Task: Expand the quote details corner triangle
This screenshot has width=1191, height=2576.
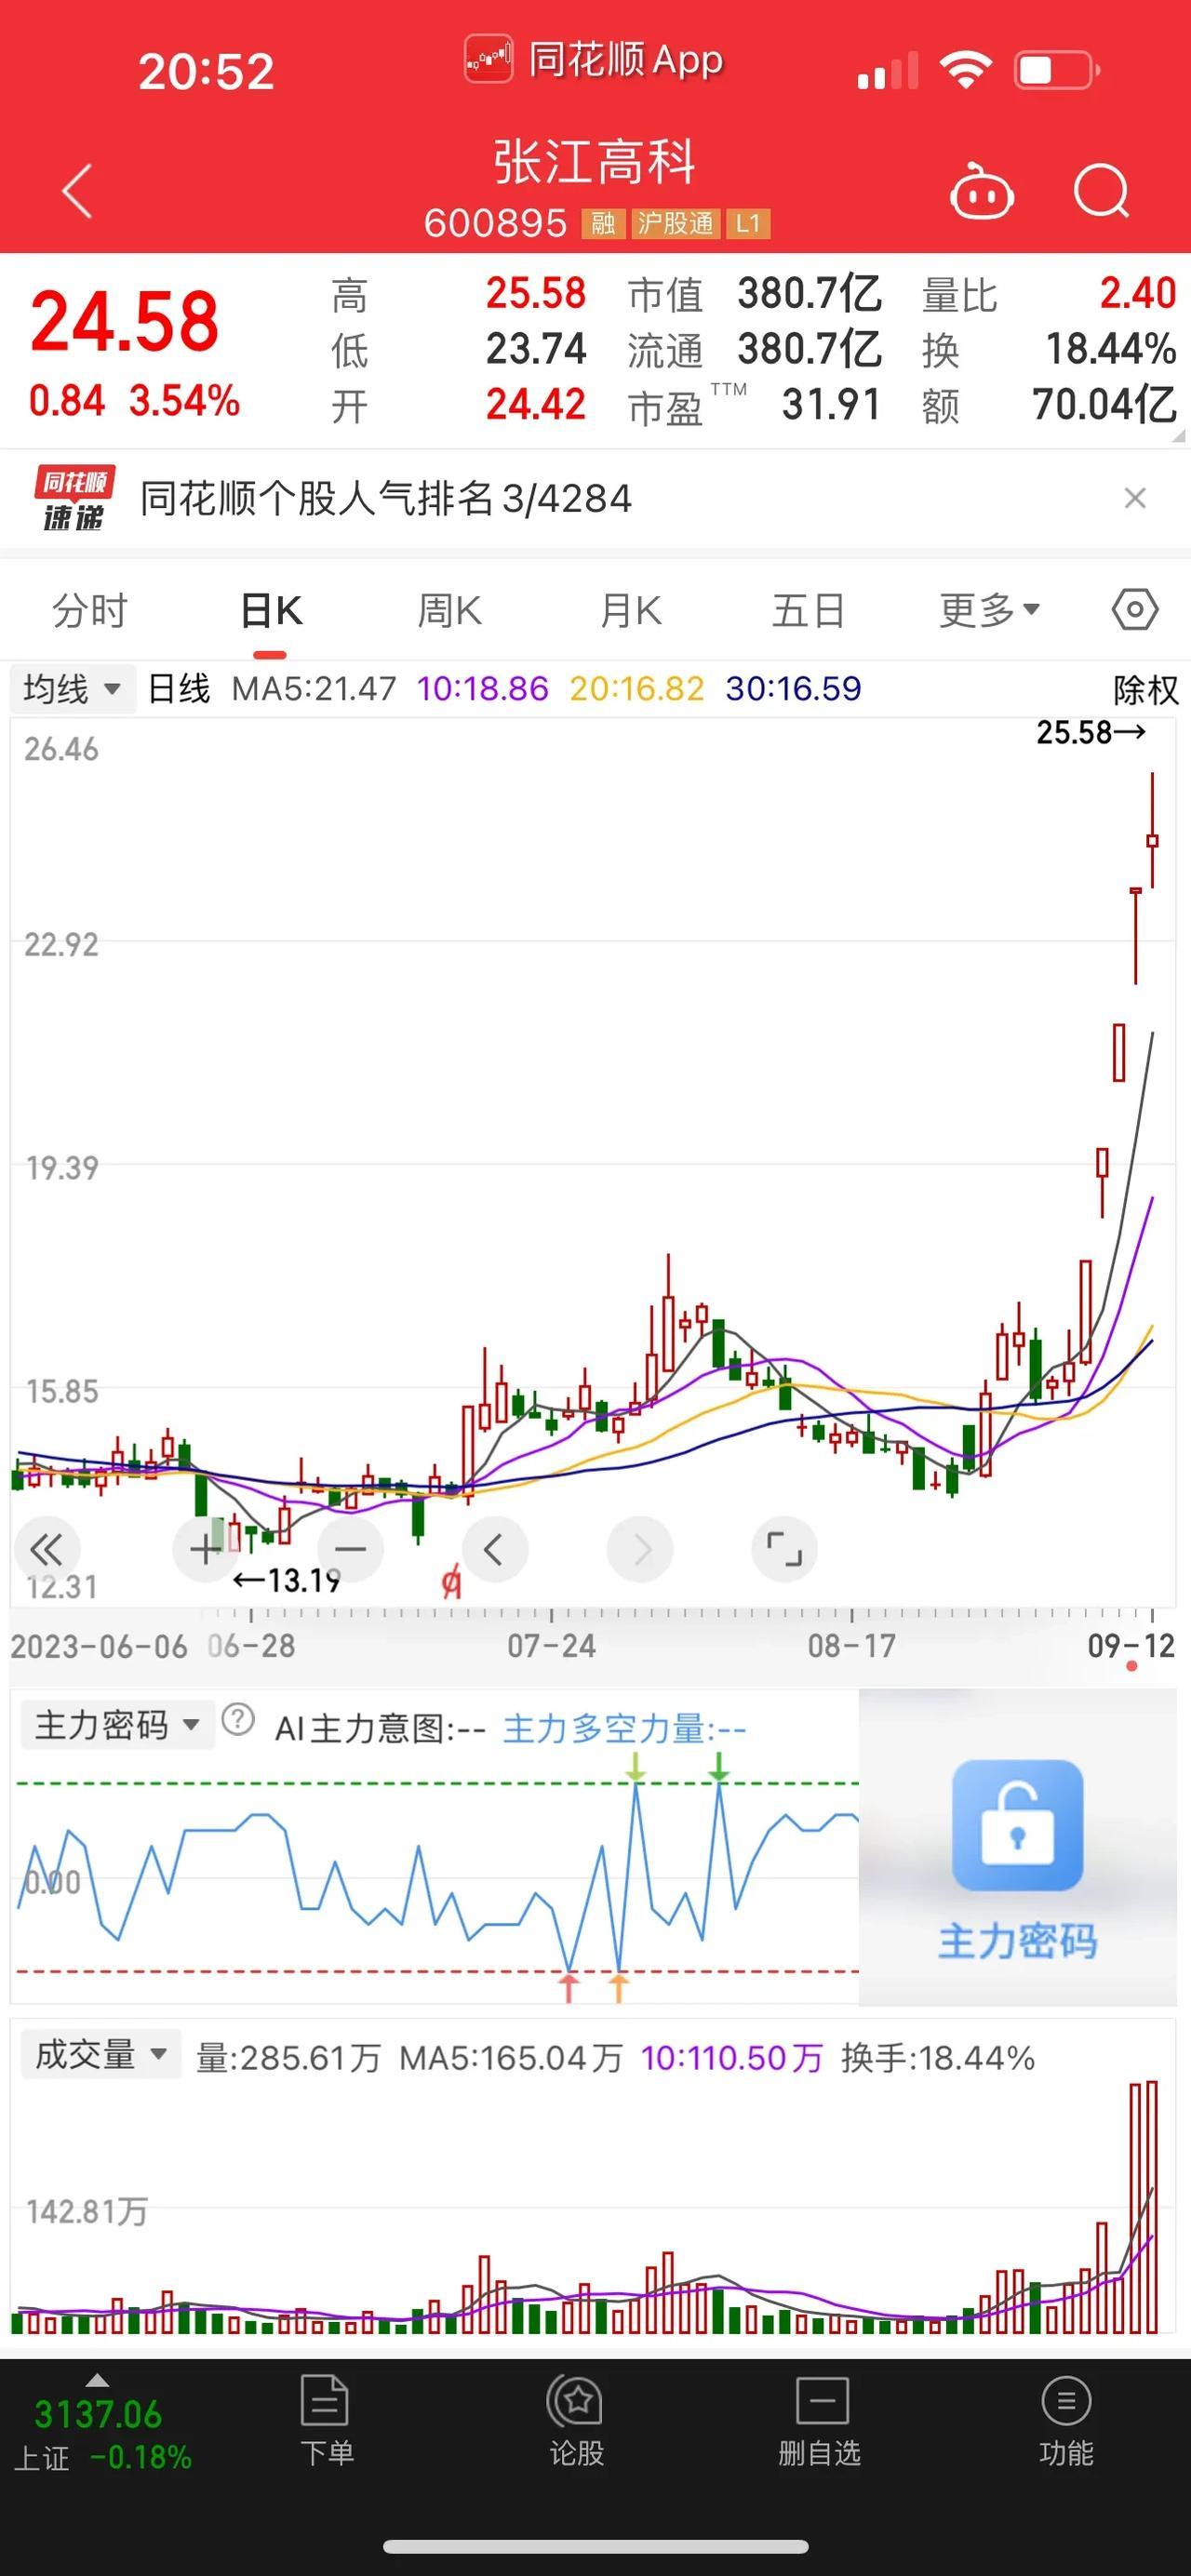Action: click(1179, 436)
